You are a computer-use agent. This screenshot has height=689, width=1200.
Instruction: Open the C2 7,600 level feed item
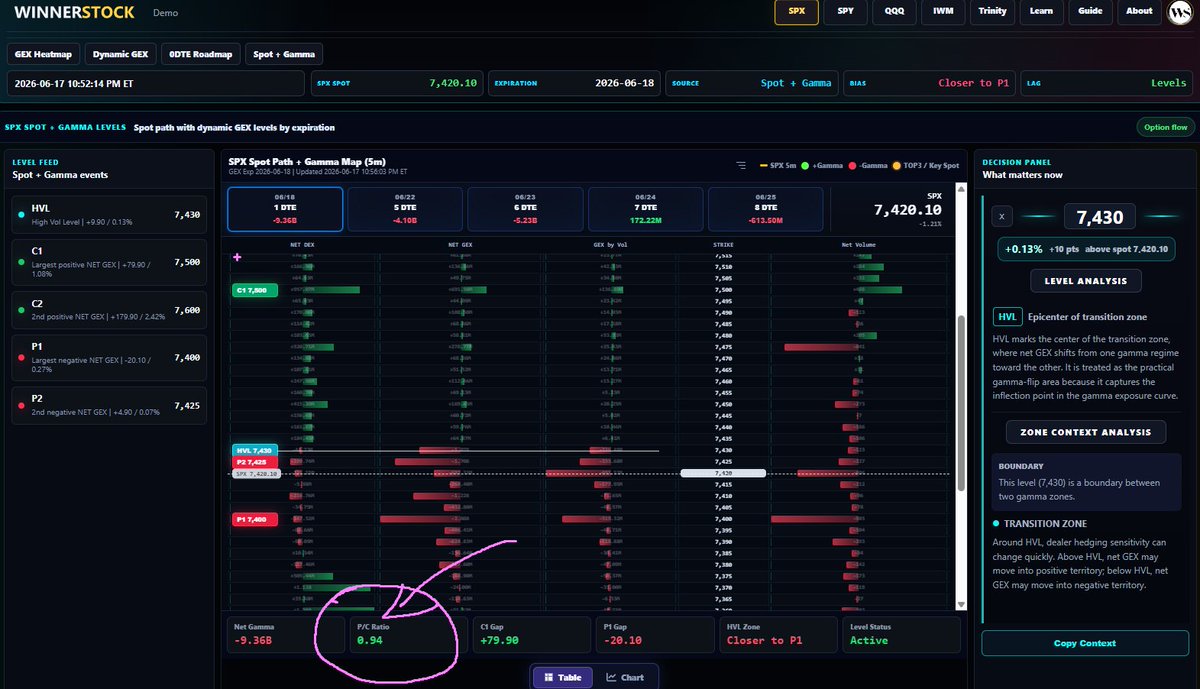click(x=107, y=310)
